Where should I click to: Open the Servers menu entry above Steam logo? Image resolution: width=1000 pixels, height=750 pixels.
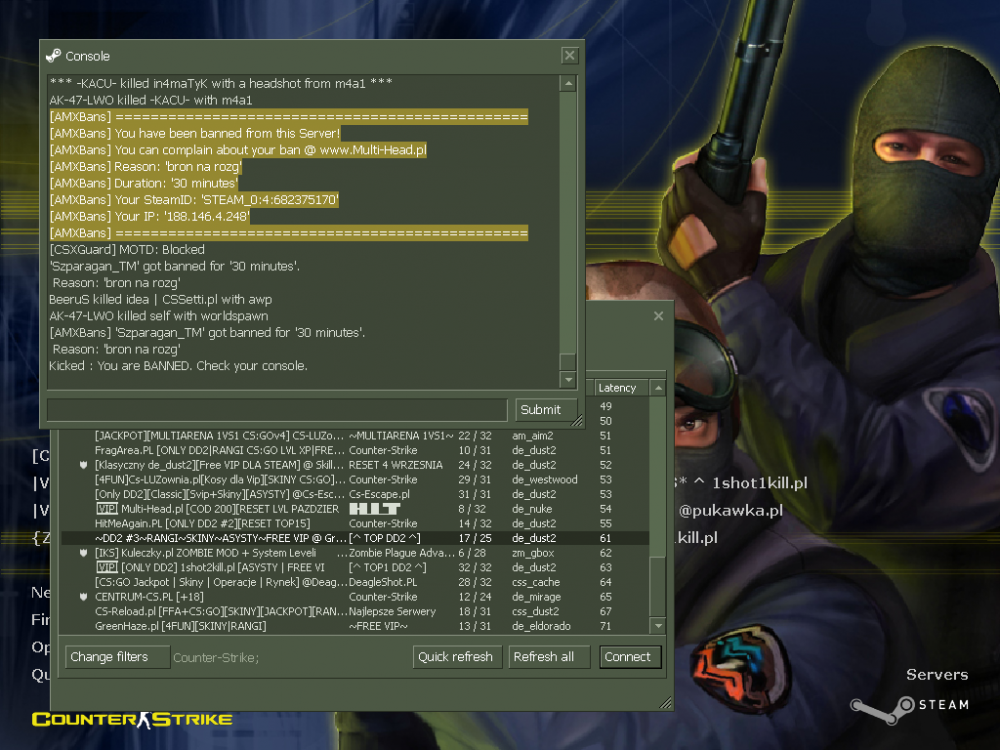click(937, 675)
